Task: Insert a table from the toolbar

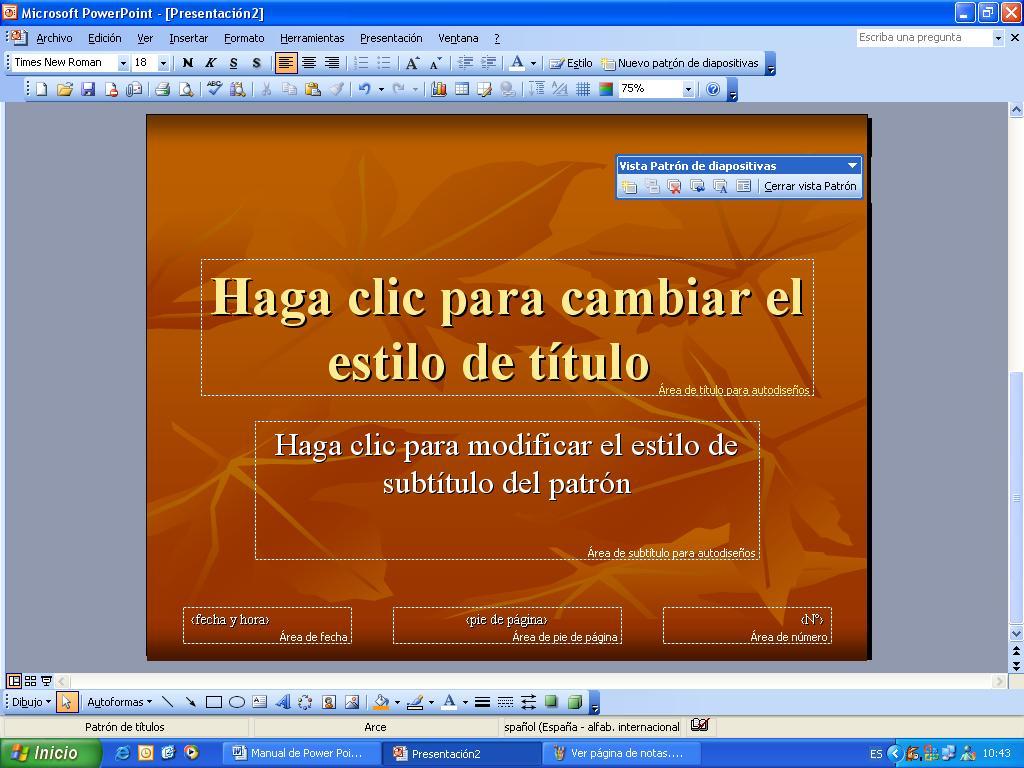Action: coord(462,89)
